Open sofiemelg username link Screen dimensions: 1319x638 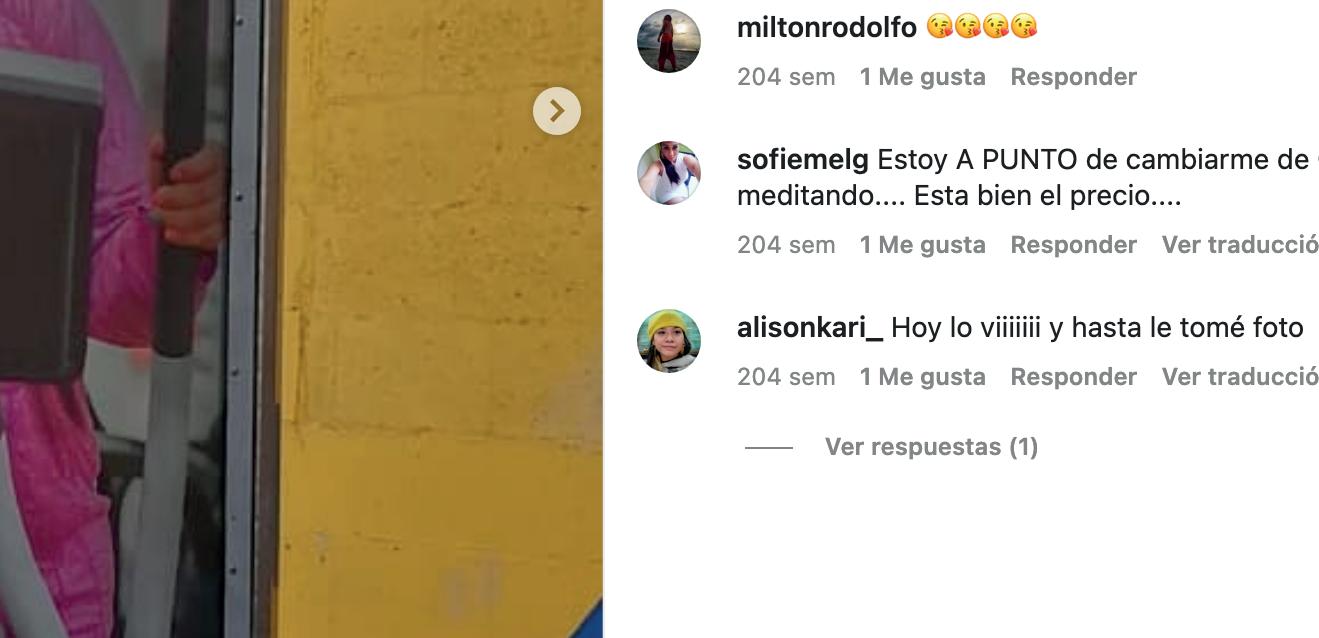[x=804, y=160]
